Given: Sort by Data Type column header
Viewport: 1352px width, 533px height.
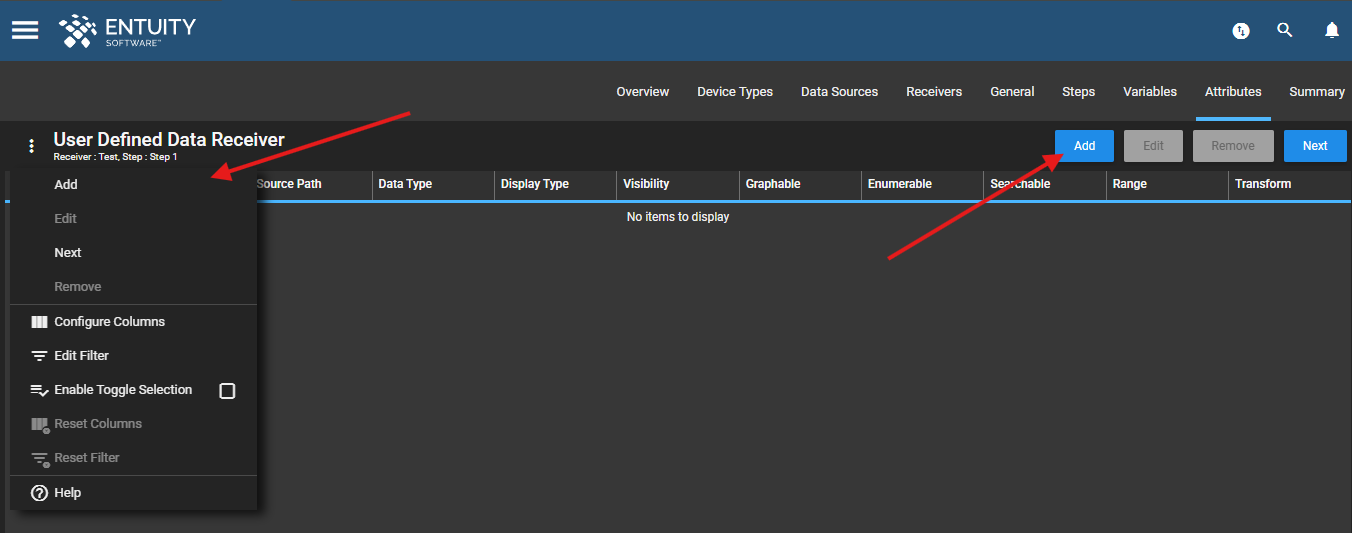Looking at the screenshot, I should [x=405, y=185].
